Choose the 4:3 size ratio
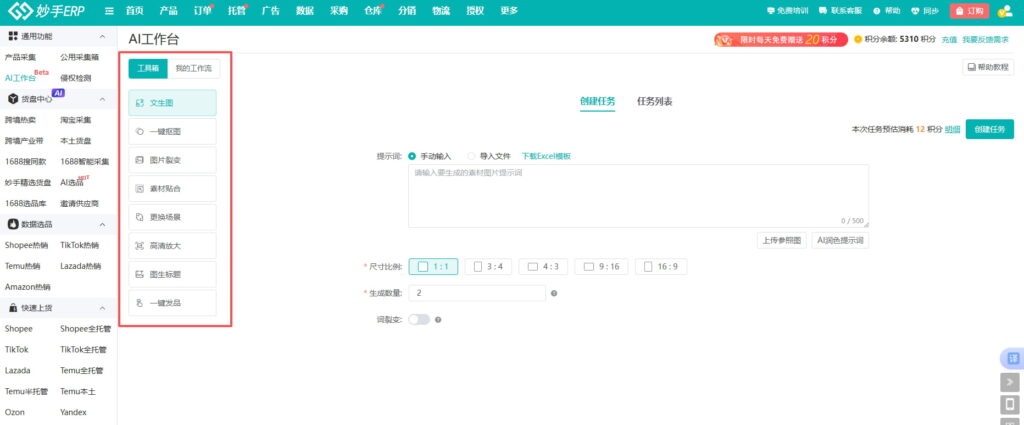Screen dimensions: 1024x425 pyautogui.click(x=543, y=267)
